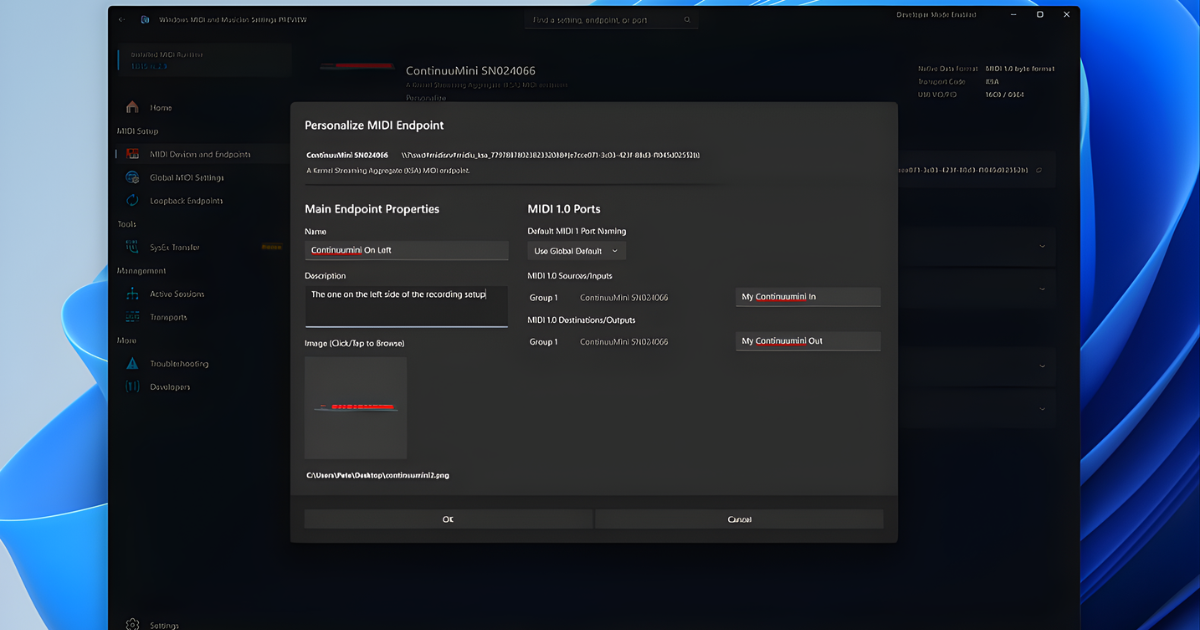Maximize the MIDI settings window
The height and width of the screenshot is (630, 1200).
[x=1040, y=15]
